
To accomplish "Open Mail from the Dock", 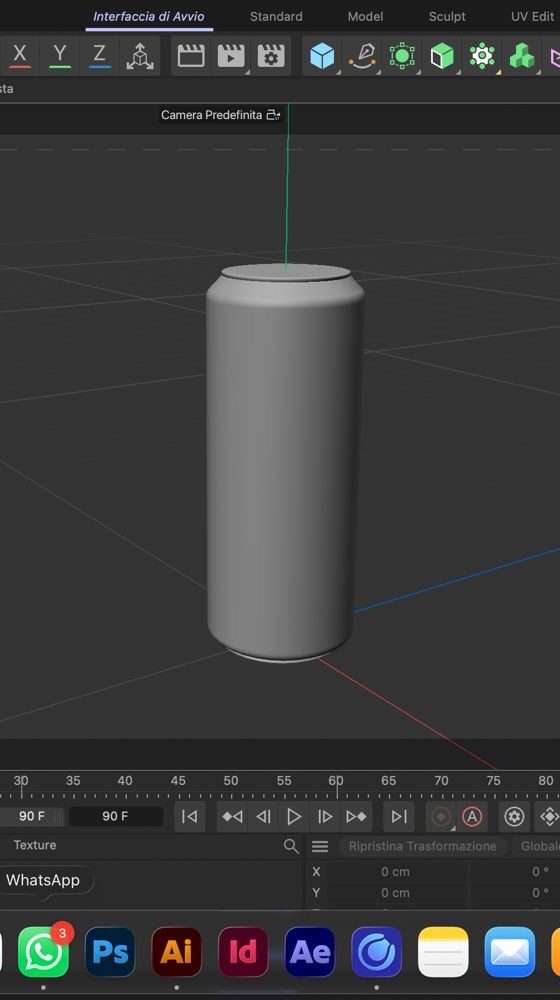I will click(x=510, y=952).
